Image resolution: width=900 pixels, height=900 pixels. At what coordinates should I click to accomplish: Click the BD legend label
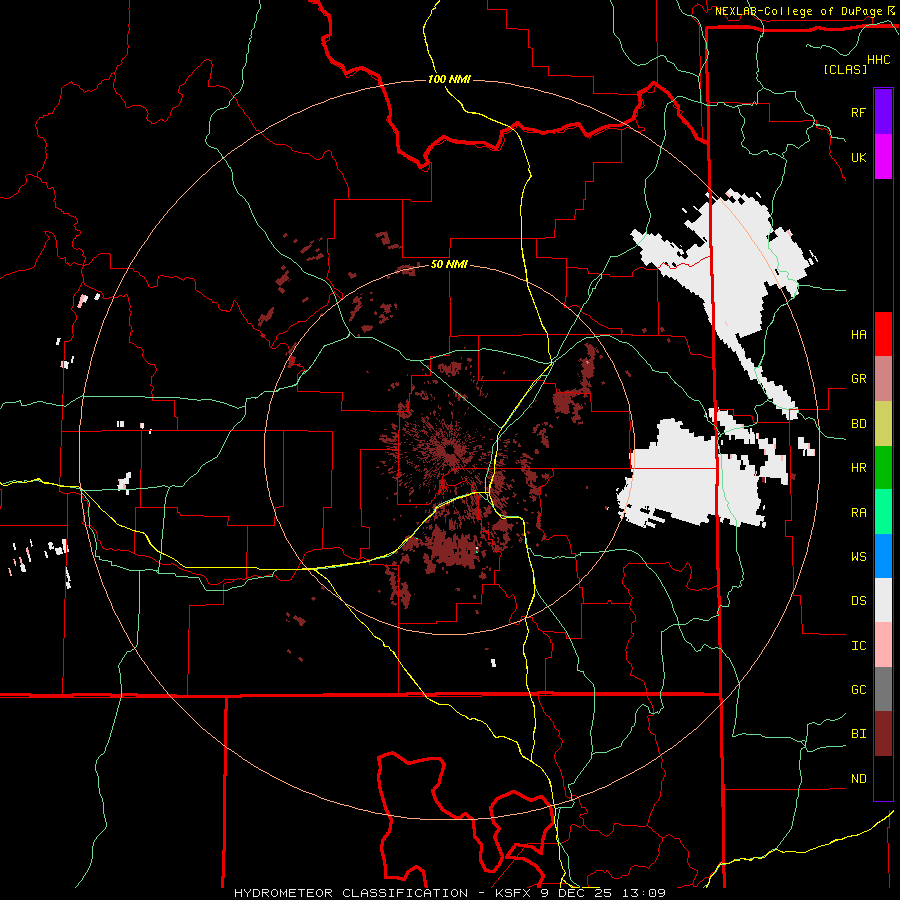click(x=858, y=424)
